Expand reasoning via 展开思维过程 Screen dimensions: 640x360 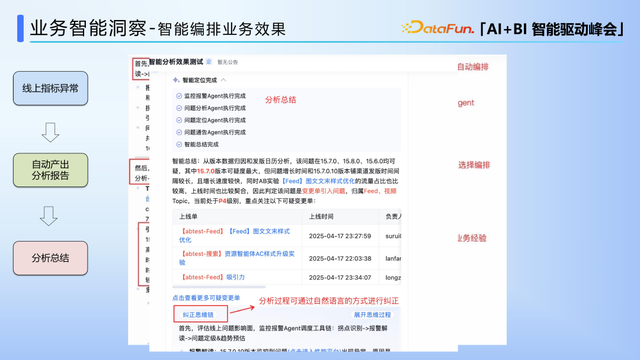[372, 315]
